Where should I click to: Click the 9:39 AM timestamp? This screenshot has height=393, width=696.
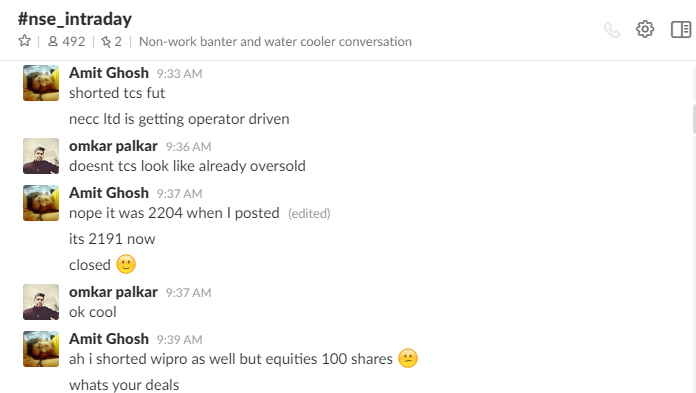(x=179, y=340)
